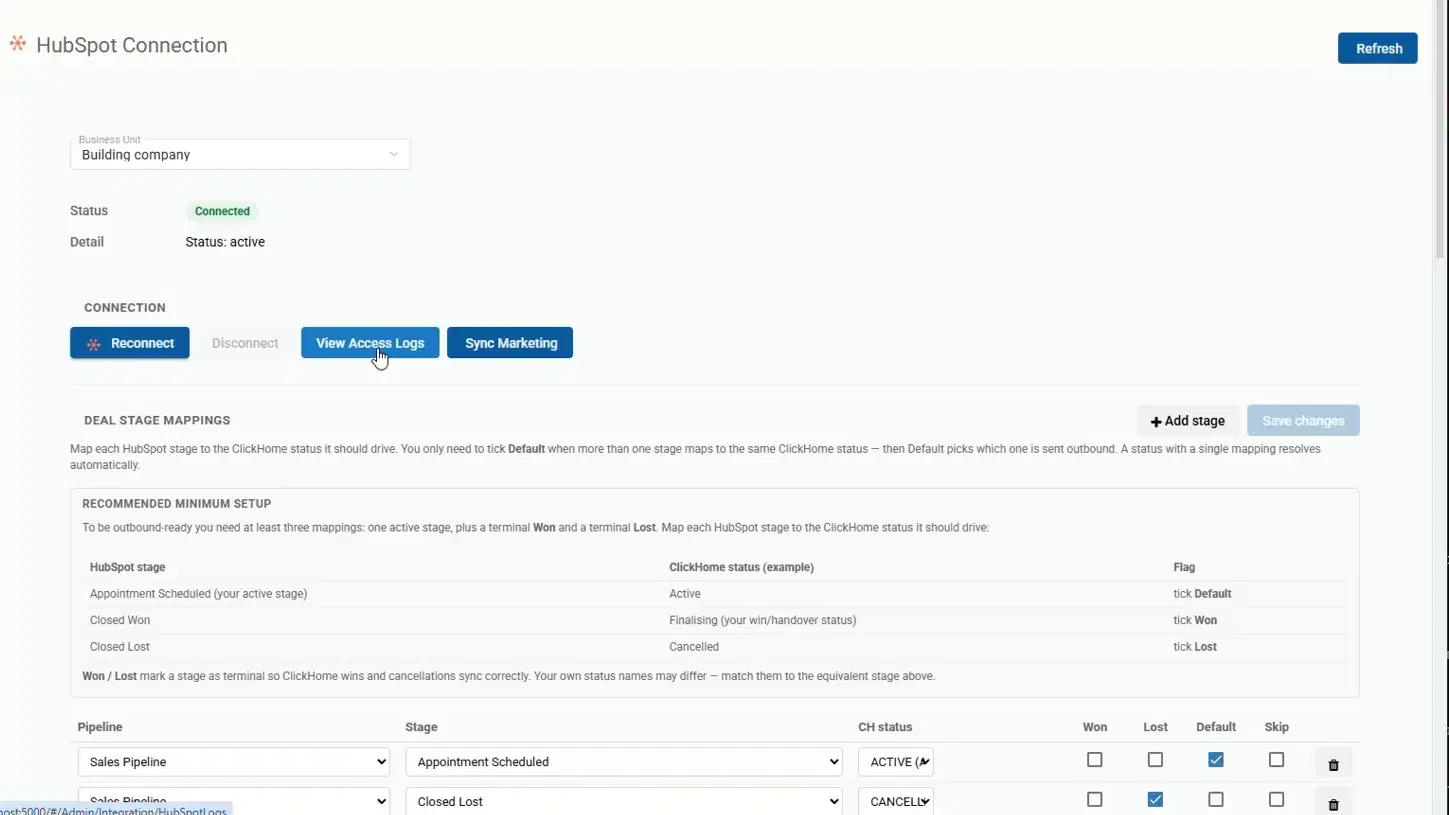The height and width of the screenshot is (815, 1449).
Task: Tick Won for Closed Lost row
Action: pos(1095,800)
